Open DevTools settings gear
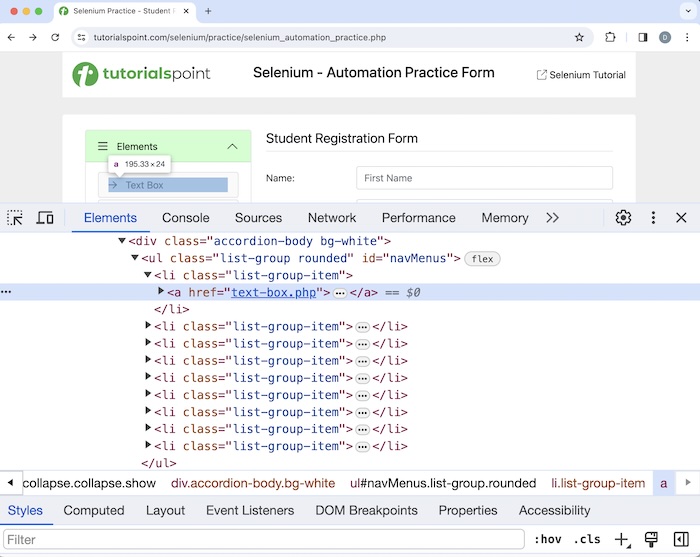Screen dimensions: 700x557 (623, 218)
